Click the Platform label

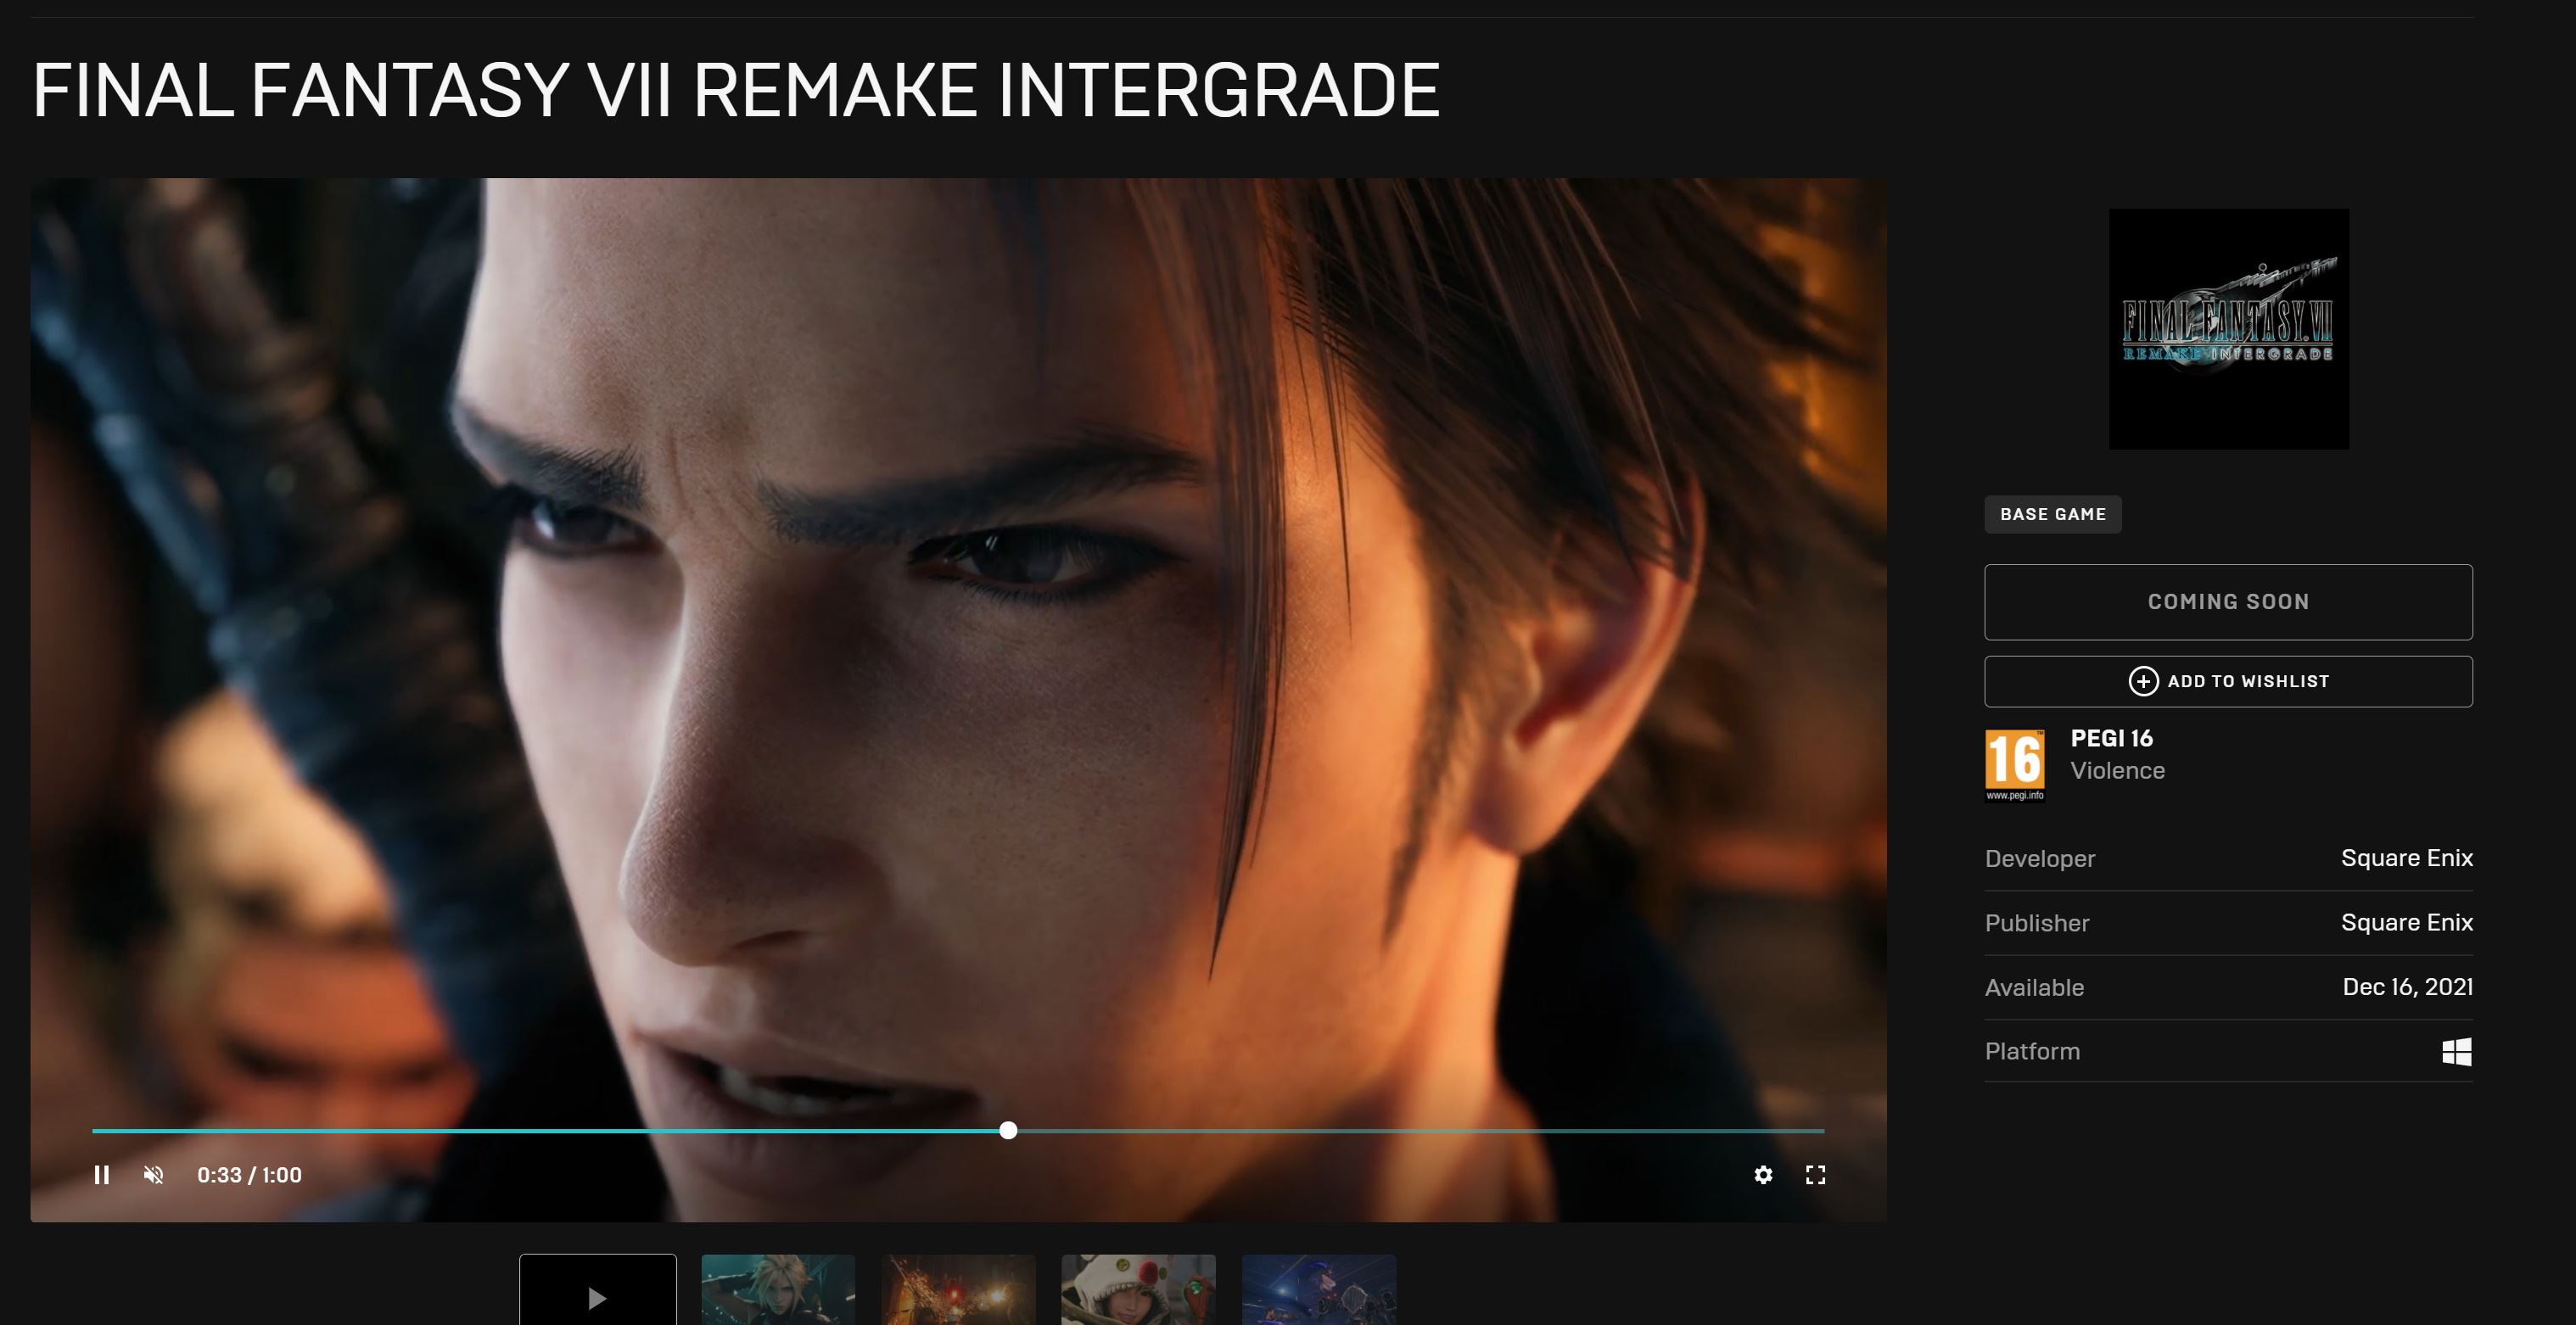click(x=2032, y=1052)
